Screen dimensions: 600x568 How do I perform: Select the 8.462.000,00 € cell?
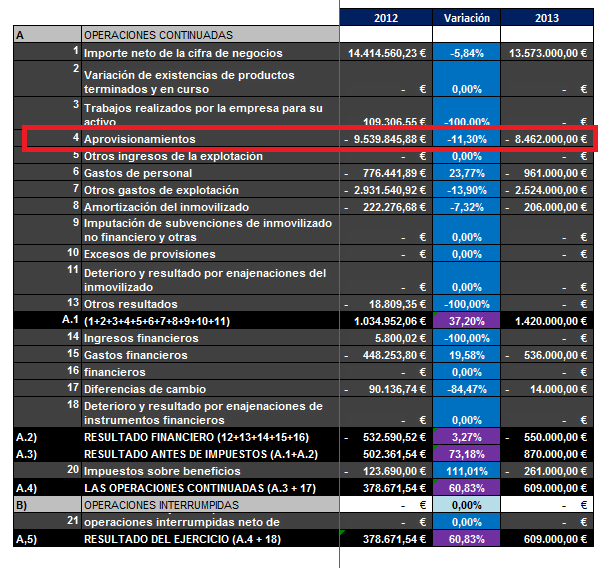(547, 139)
